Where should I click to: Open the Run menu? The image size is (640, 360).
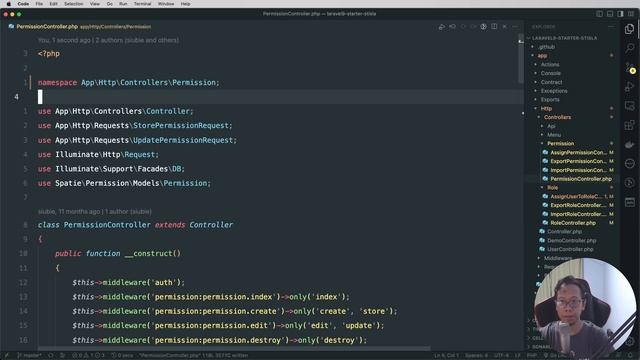[123, 4]
